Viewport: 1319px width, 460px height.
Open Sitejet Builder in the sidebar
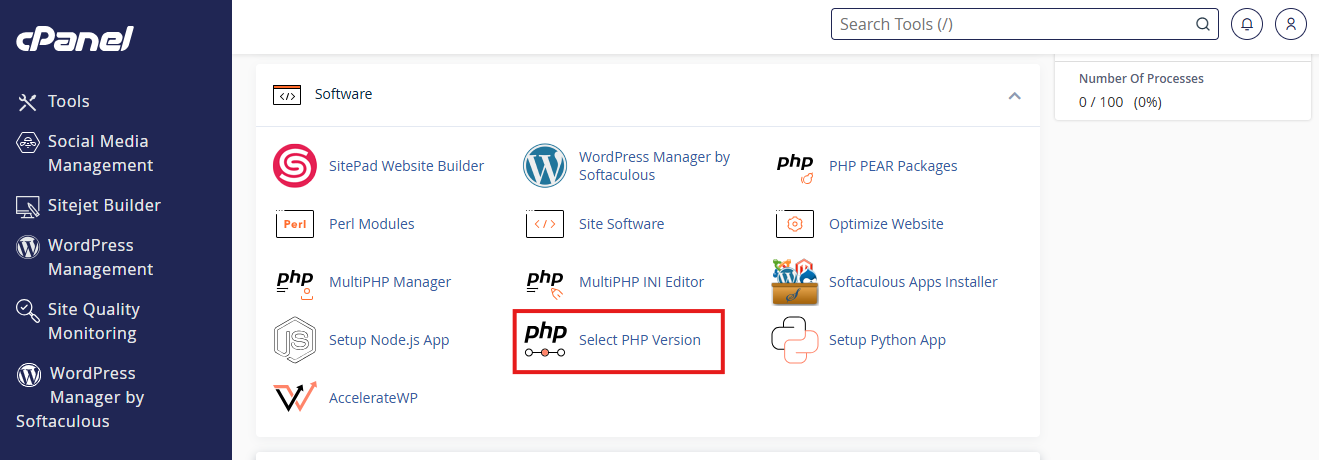pyautogui.click(x=104, y=205)
